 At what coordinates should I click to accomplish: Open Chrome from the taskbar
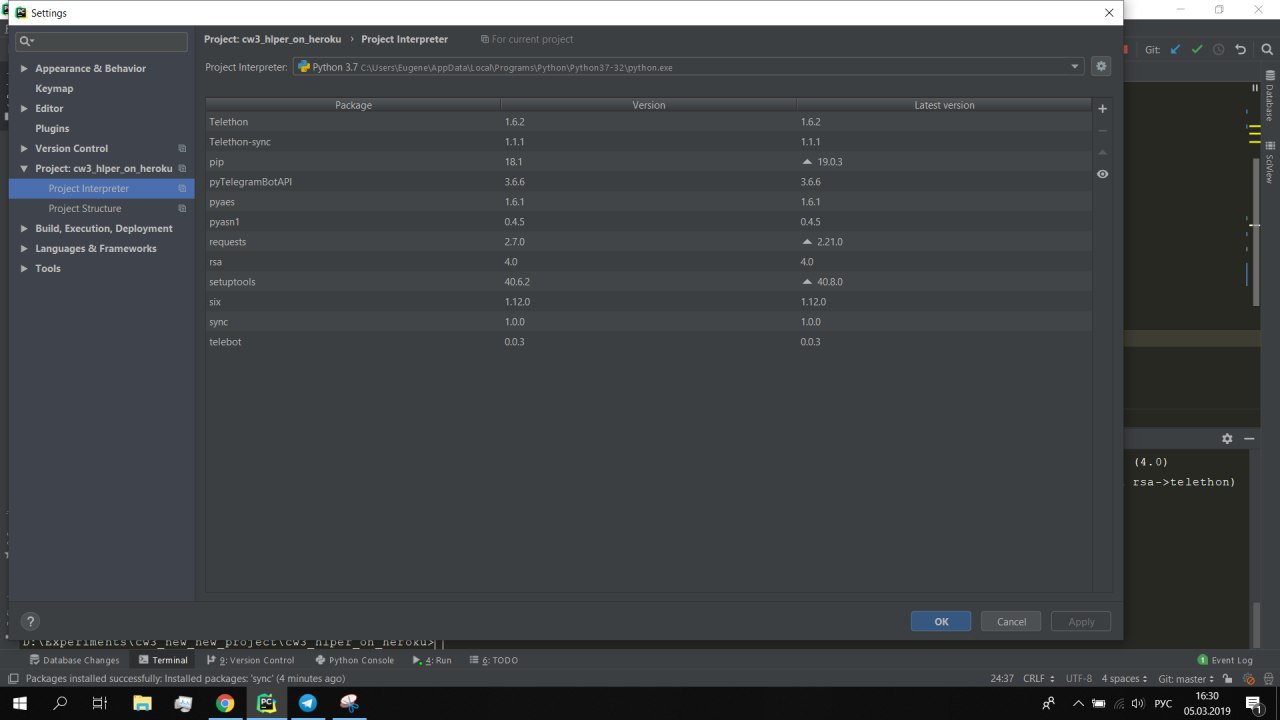click(x=225, y=703)
